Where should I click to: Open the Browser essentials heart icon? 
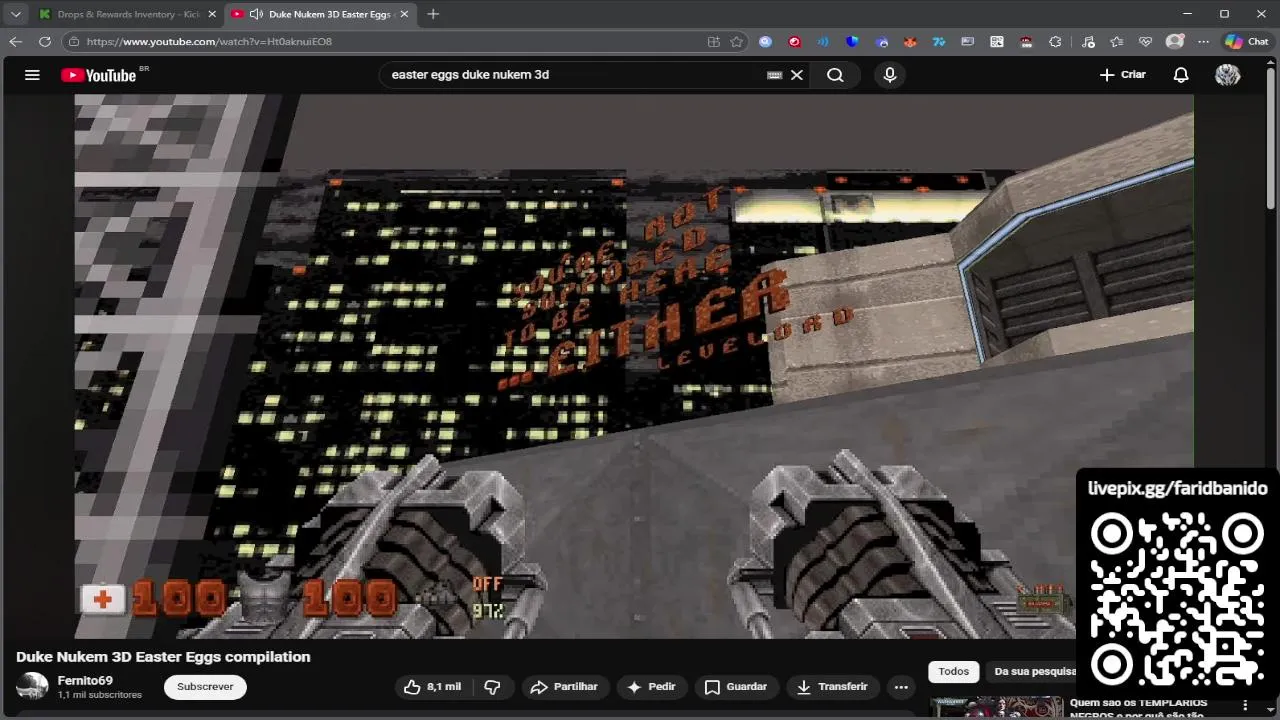click(1146, 42)
